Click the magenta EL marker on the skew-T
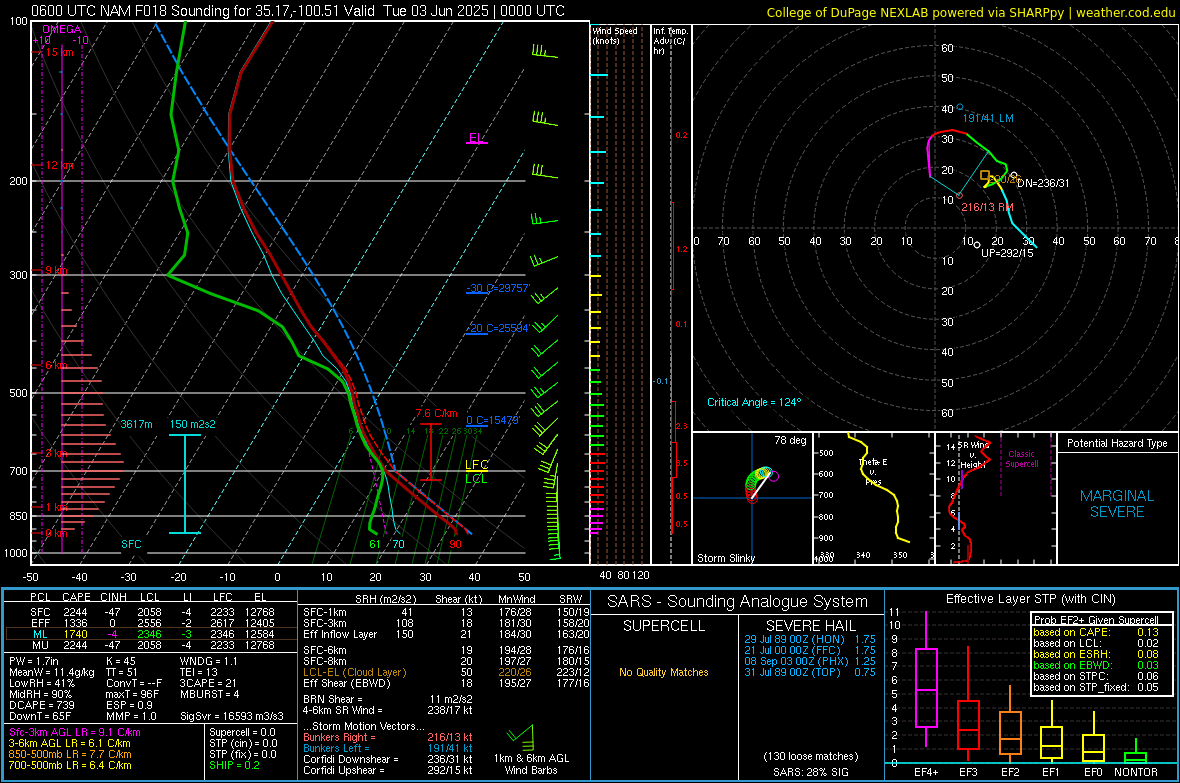Screen dimensions: 1180x783 coord(476,139)
